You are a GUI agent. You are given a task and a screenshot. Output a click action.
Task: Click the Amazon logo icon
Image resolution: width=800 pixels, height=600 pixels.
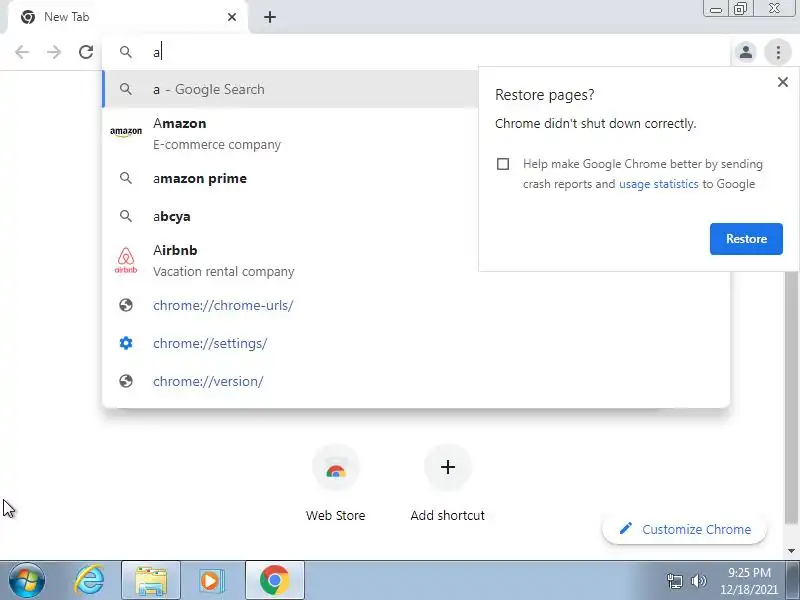pyautogui.click(x=126, y=132)
